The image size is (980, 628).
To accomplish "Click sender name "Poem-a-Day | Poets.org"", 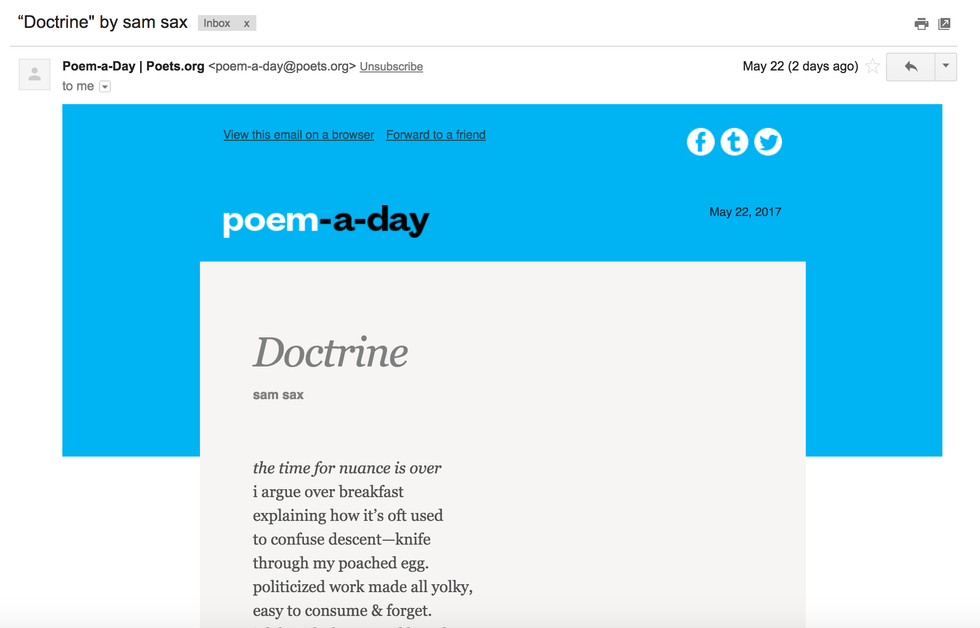I will [x=133, y=66].
